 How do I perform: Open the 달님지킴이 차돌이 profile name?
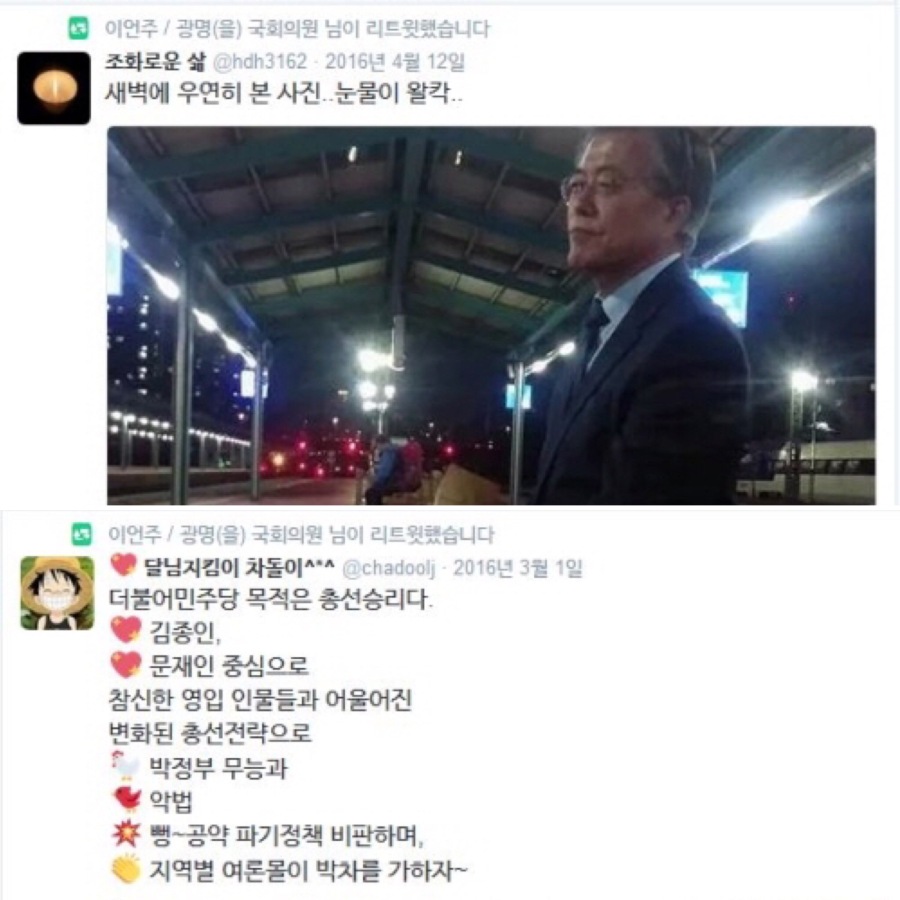[239, 568]
